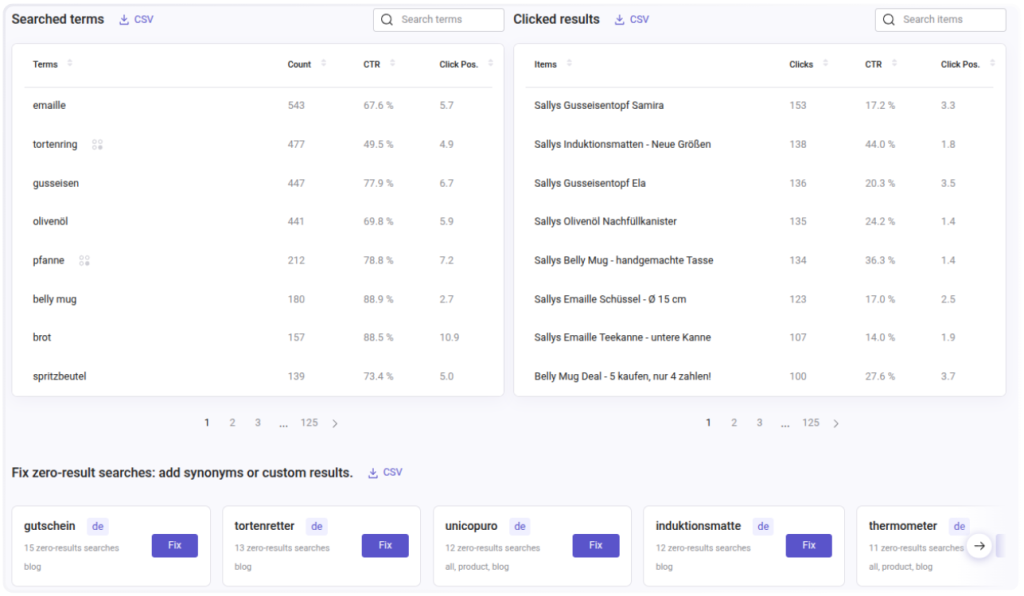The width and height of the screenshot is (1024, 596).
Task: Open page 3 of Clicked results
Action: (x=759, y=423)
